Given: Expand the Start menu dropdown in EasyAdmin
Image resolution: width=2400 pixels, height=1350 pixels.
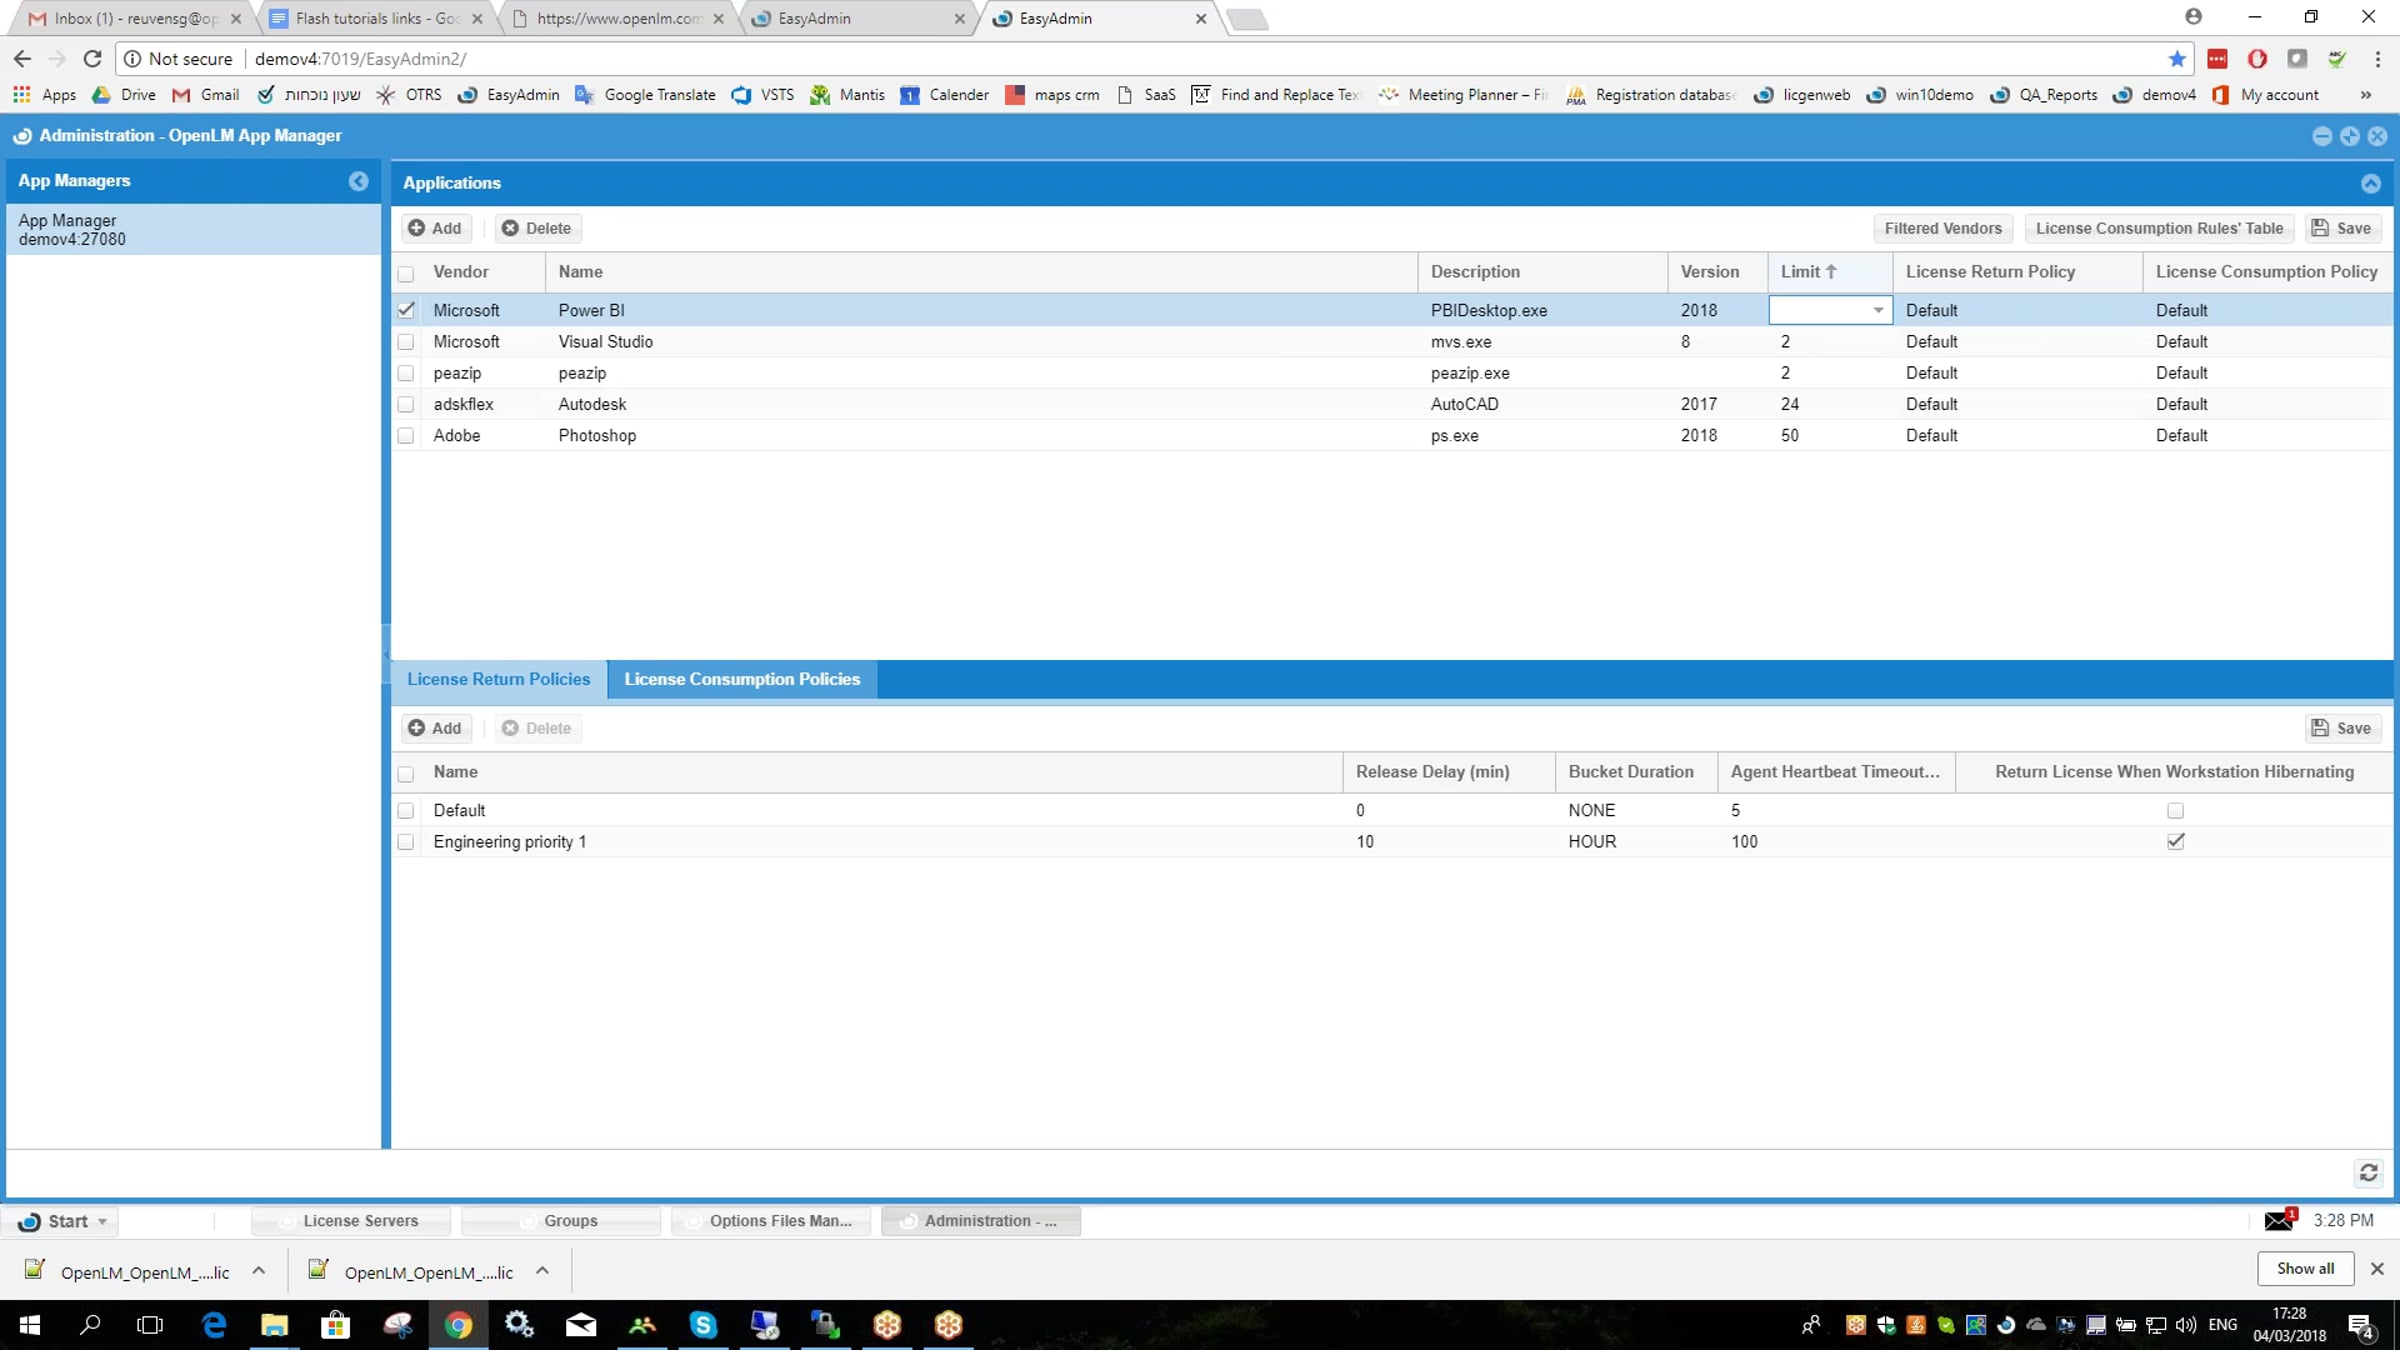Looking at the screenshot, I should (x=102, y=1221).
